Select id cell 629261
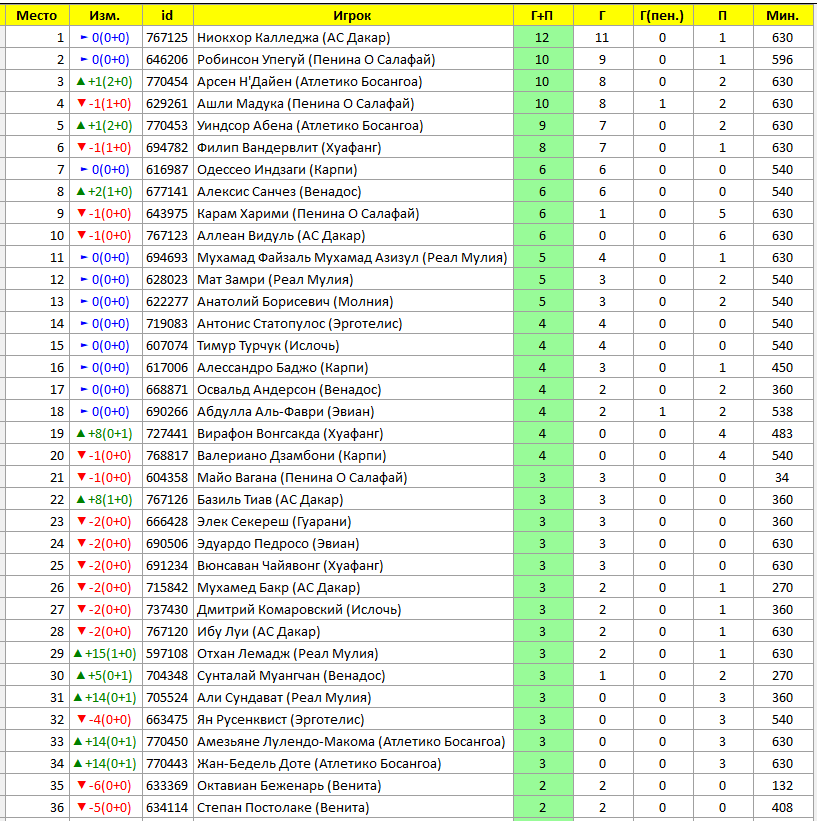Screen dimensions: 817x821 click(168, 104)
